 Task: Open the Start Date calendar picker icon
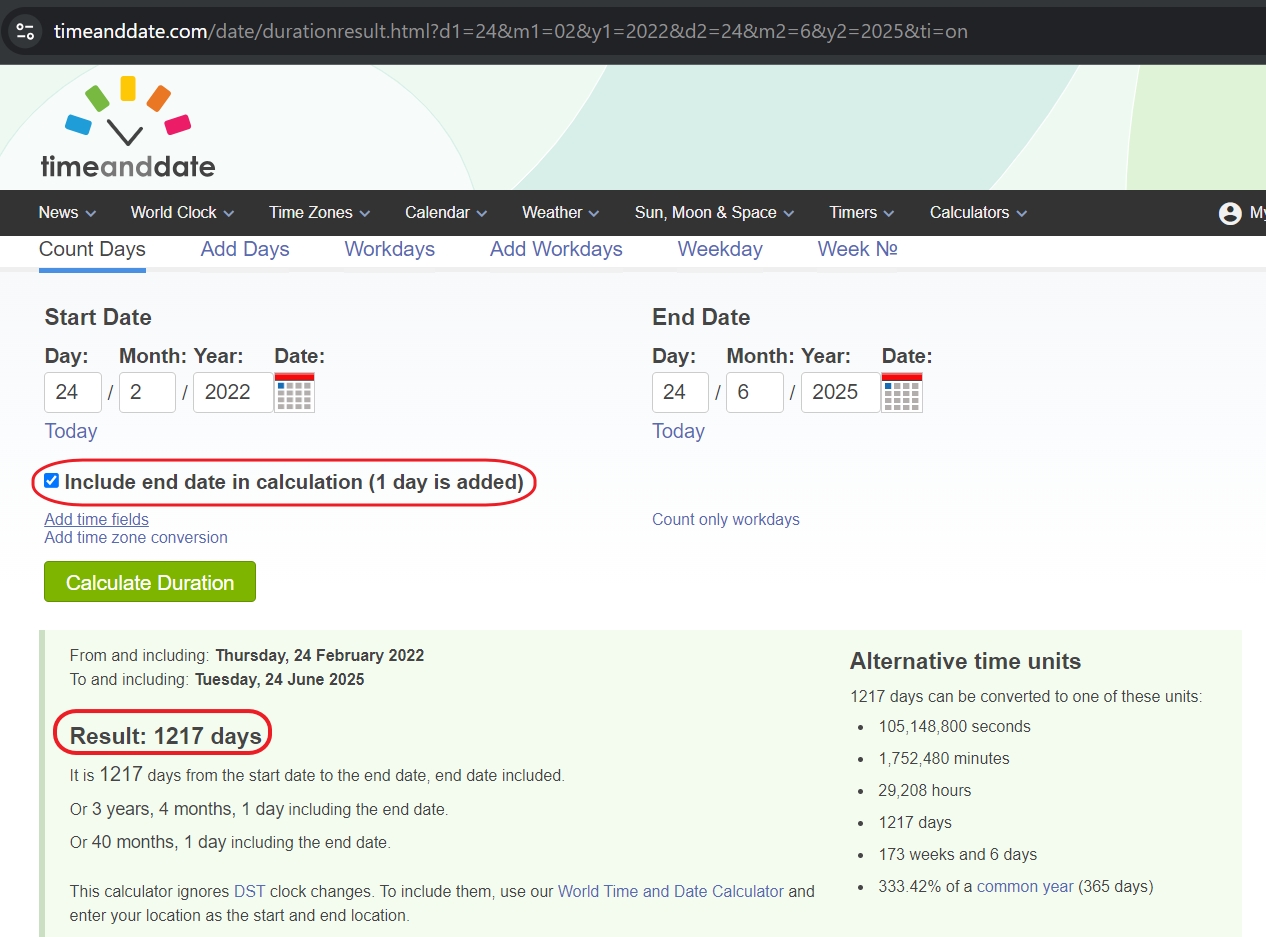[294, 392]
